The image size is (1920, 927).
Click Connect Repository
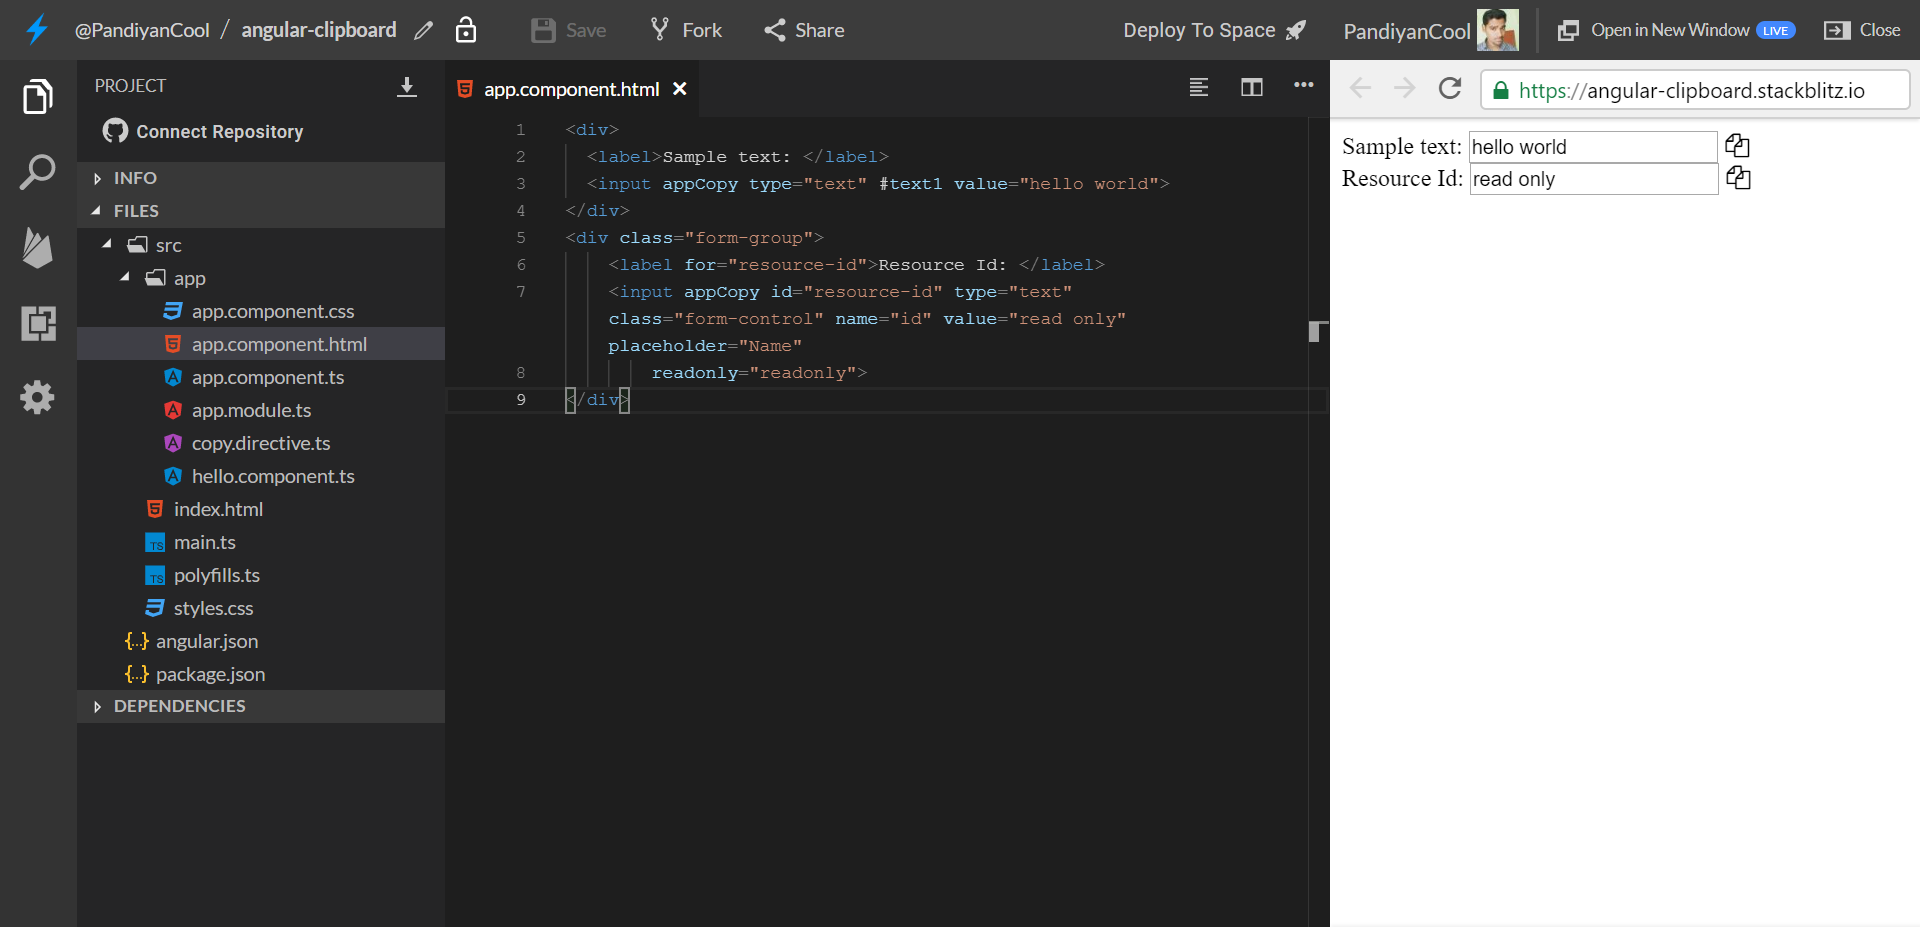click(x=218, y=131)
